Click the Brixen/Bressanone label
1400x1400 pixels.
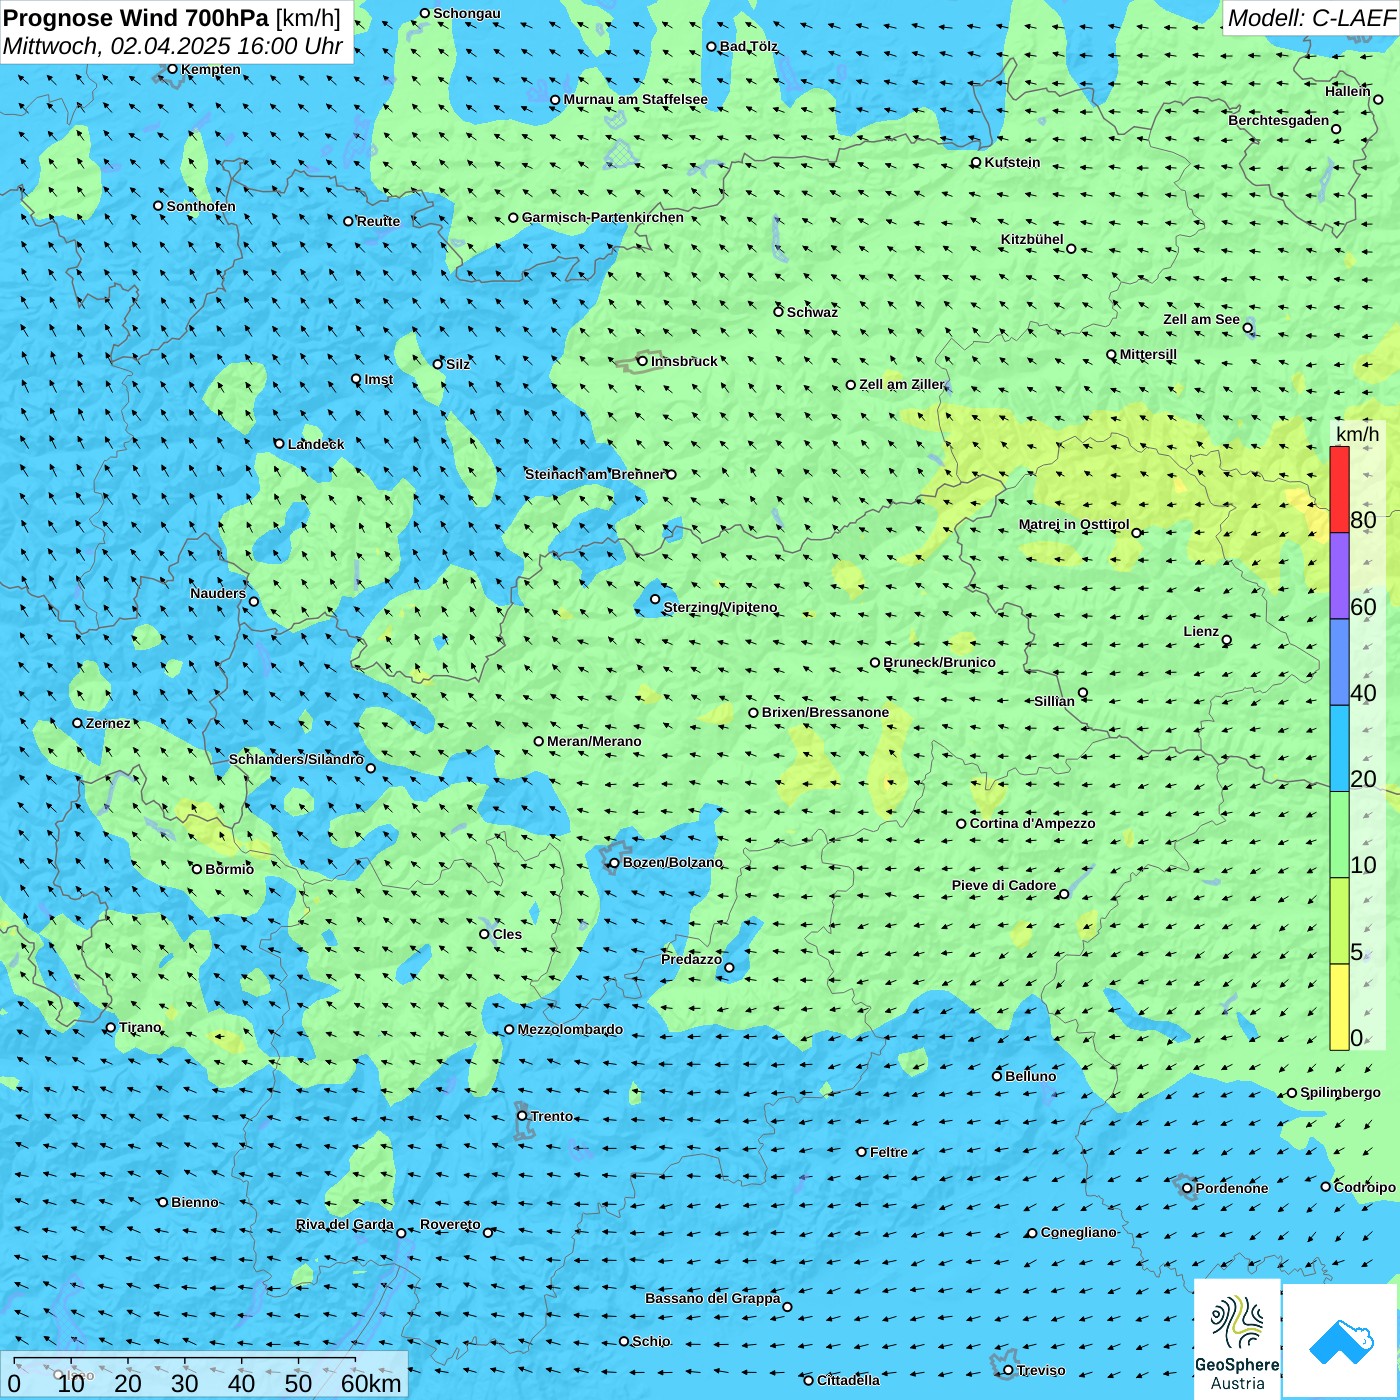click(825, 712)
